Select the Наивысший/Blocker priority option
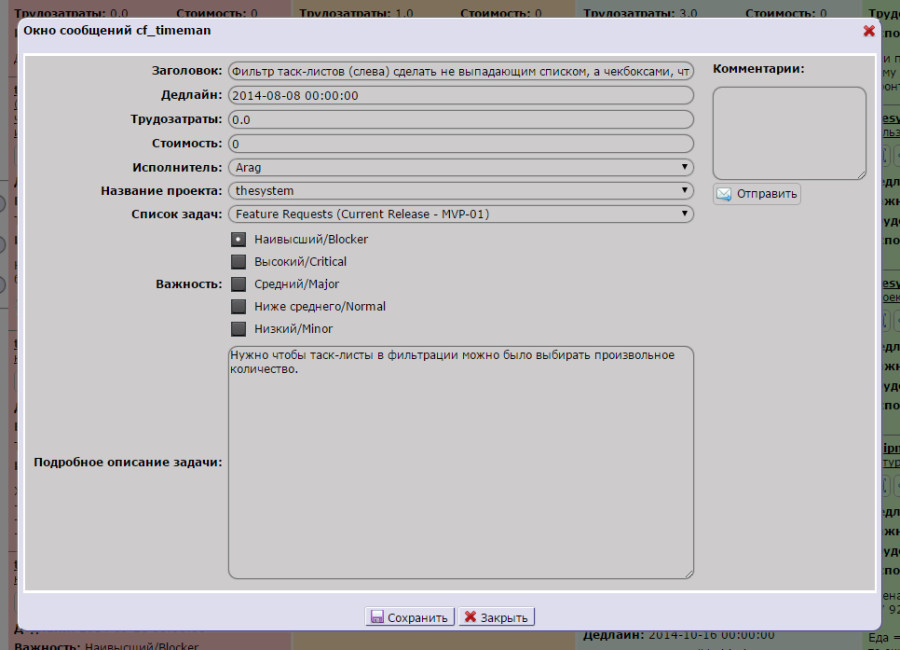This screenshot has height=650, width=900. [x=238, y=239]
